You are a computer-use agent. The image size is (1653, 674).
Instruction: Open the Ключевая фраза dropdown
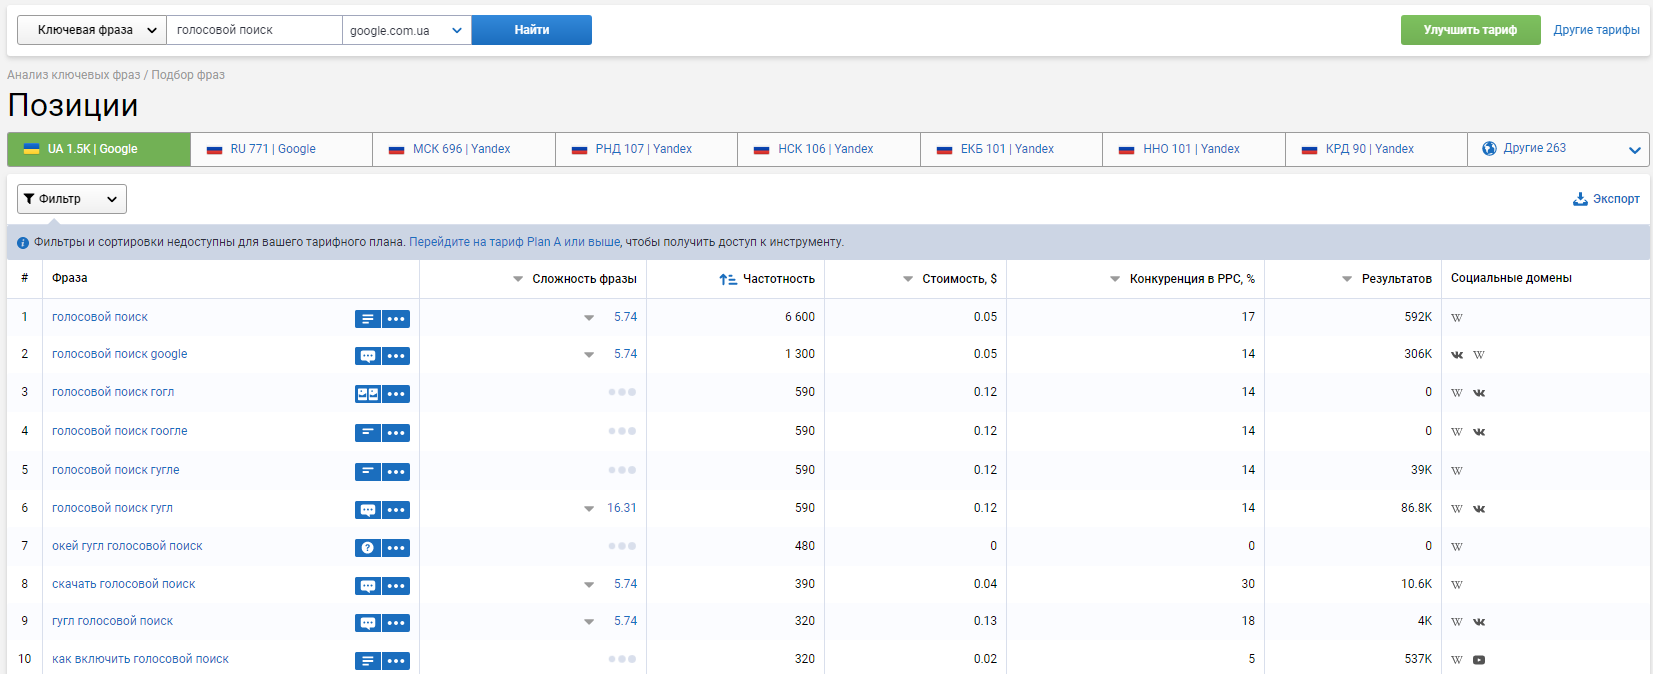point(92,30)
